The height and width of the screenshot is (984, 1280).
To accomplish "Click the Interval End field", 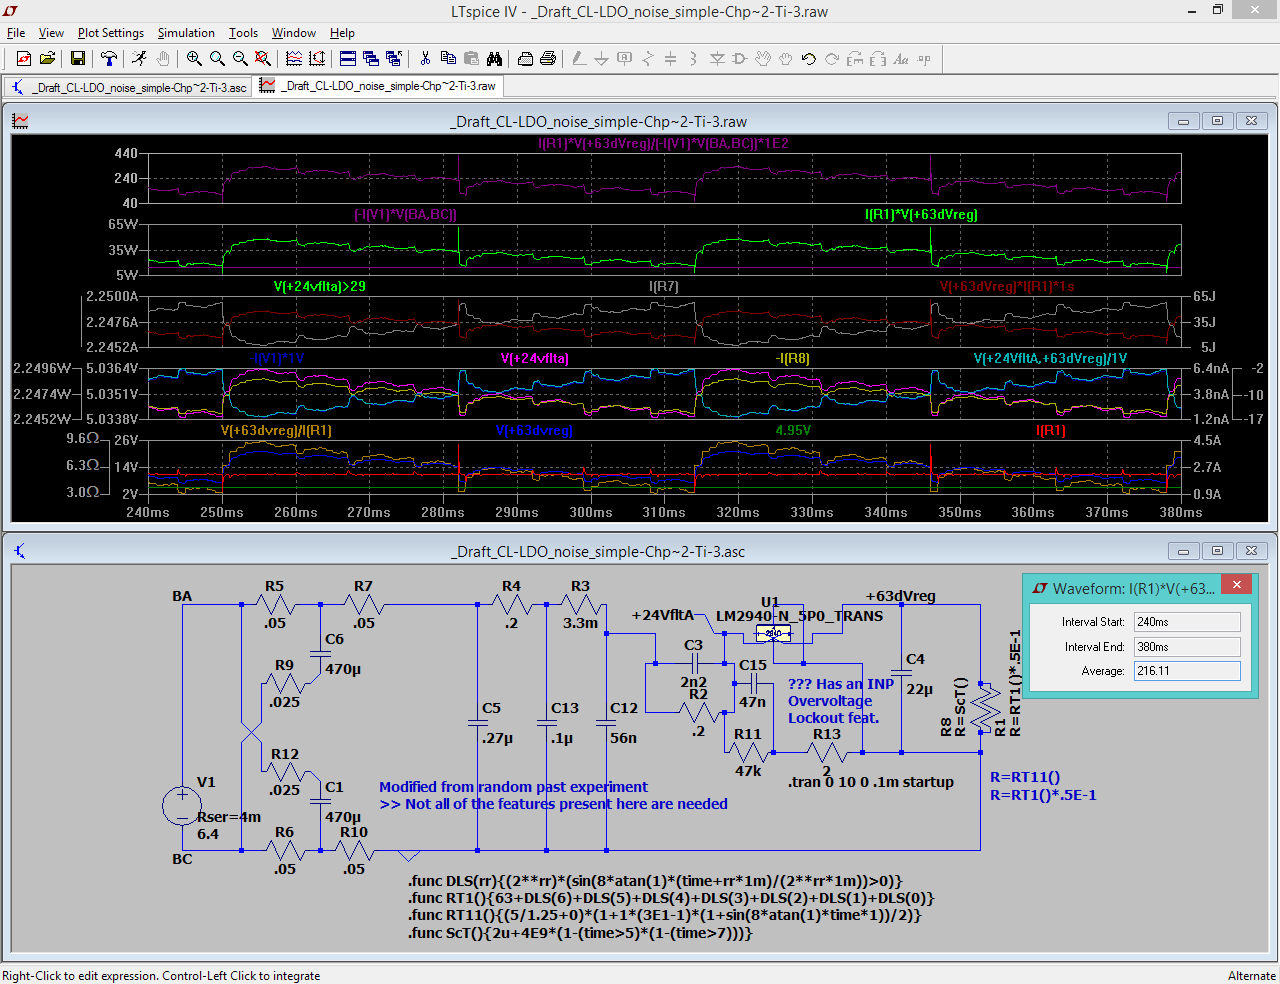I will click(x=1187, y=647).
